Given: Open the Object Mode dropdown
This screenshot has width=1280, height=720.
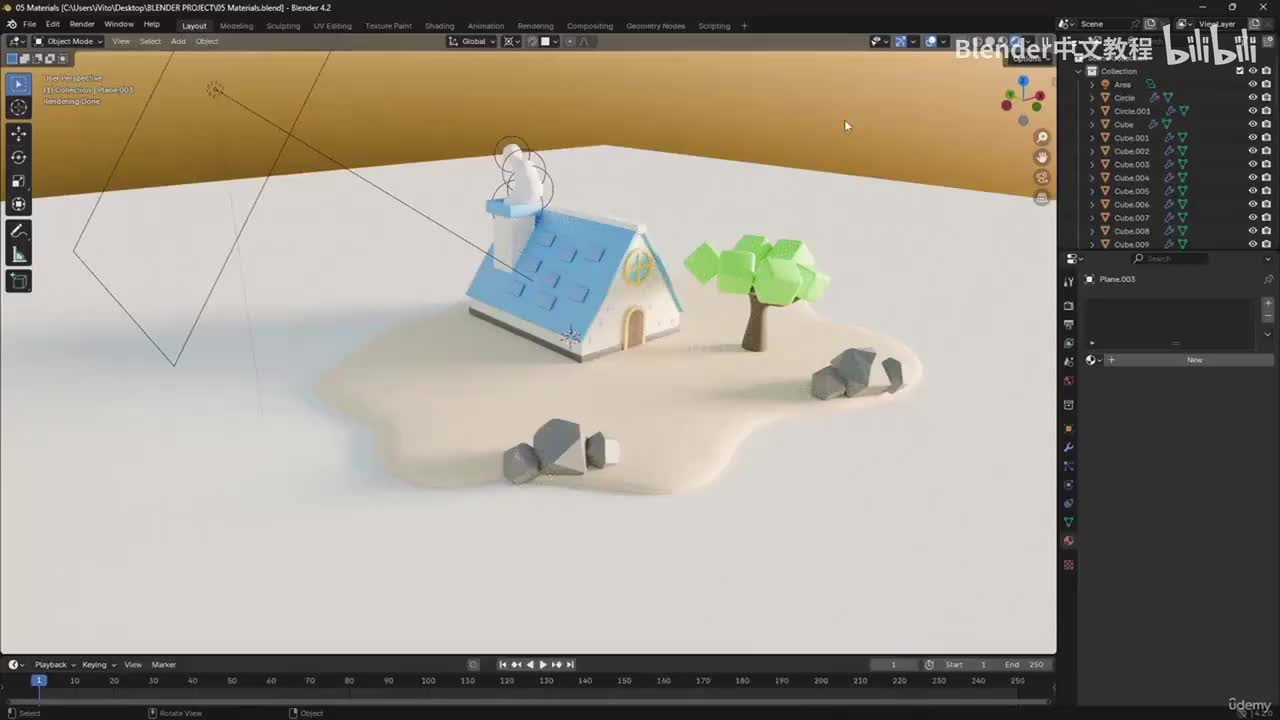Looking at the screenshot, I should click(x=68, y=41).
